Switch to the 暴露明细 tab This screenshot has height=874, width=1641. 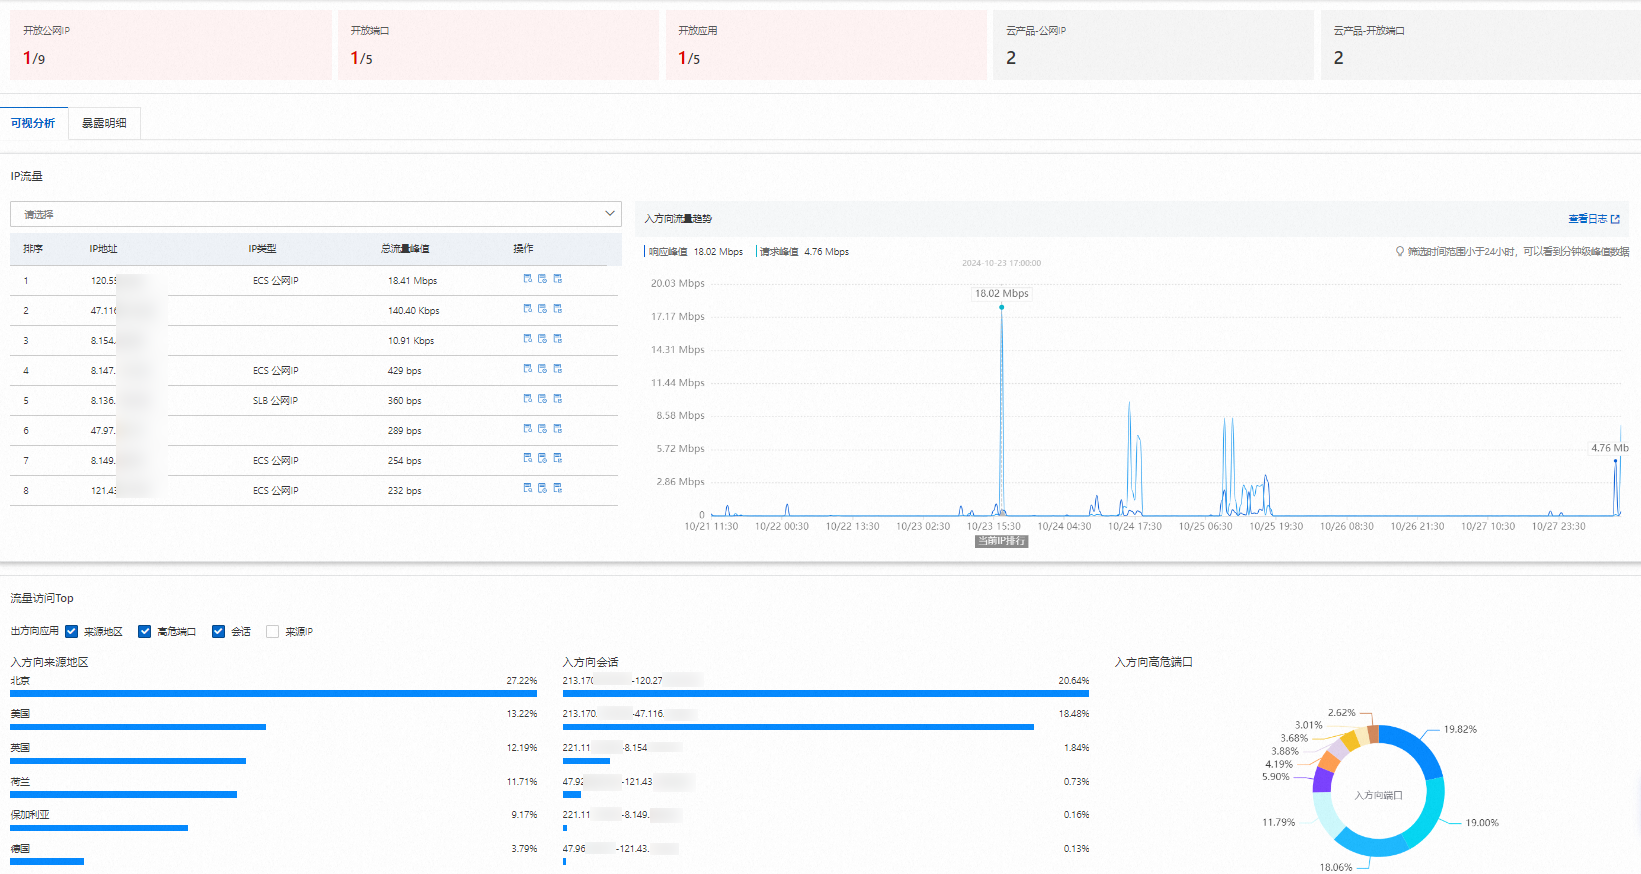click(x=104, y=123)
